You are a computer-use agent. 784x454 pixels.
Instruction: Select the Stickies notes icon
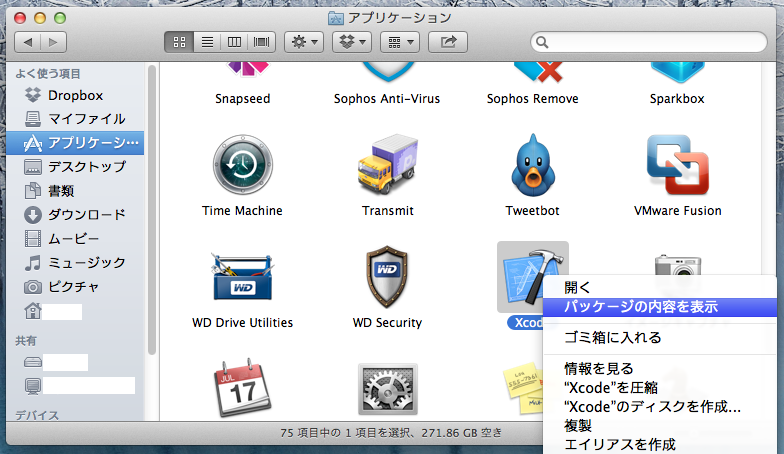(x=522, y=388)
